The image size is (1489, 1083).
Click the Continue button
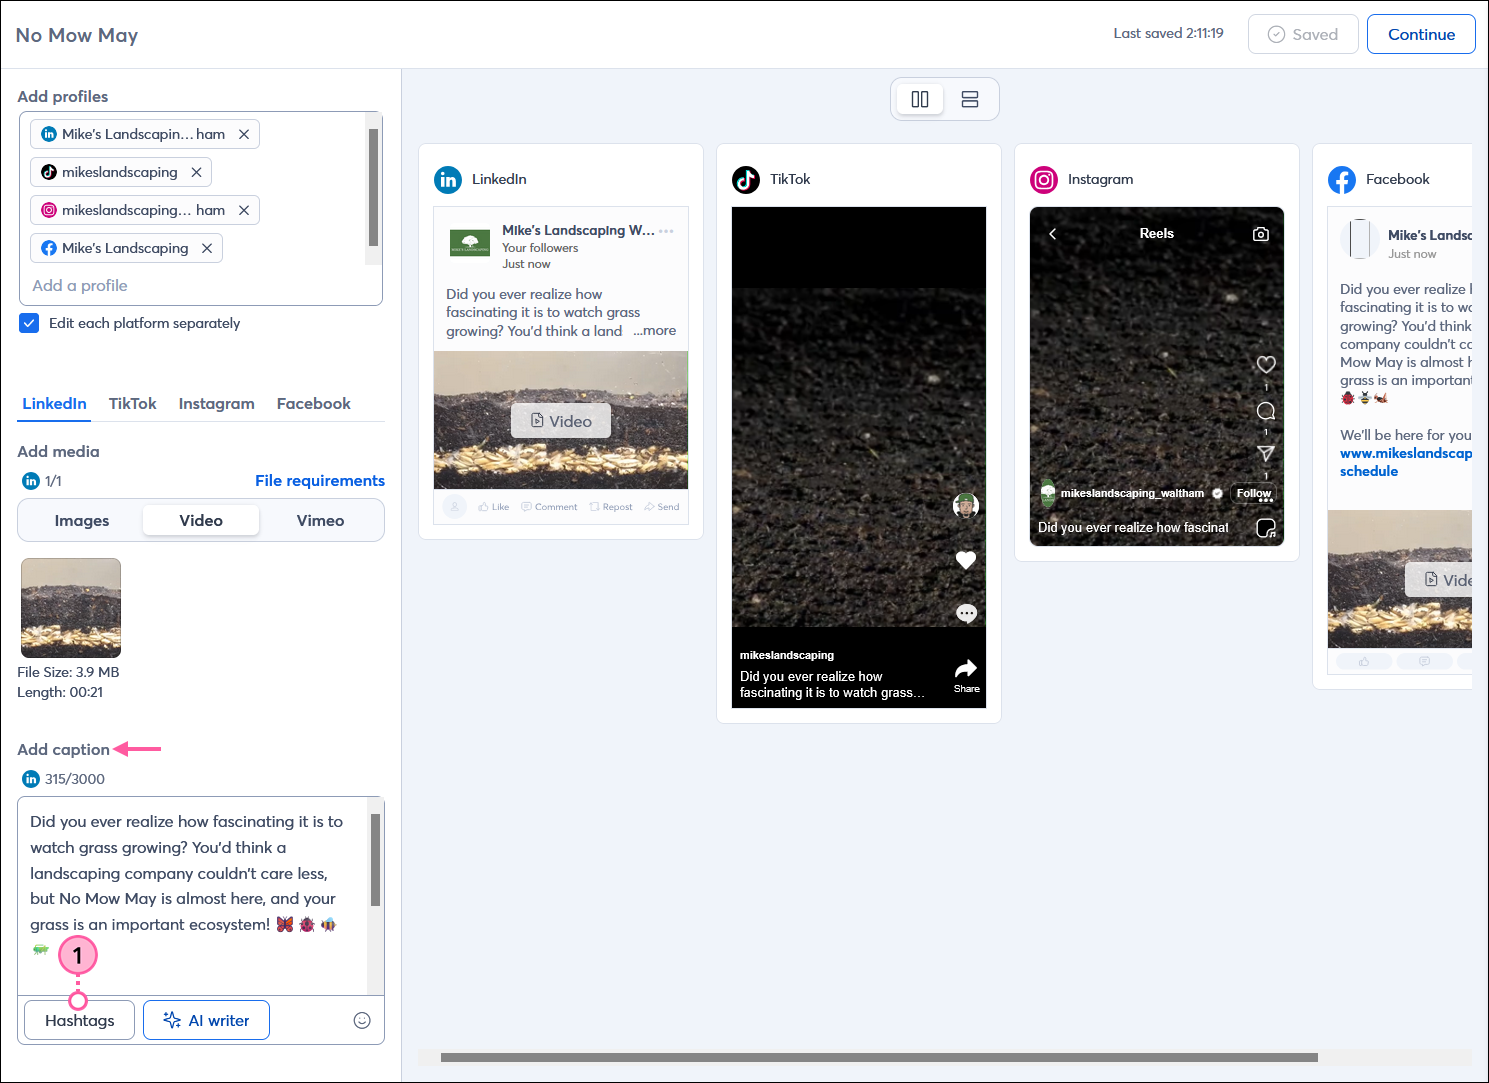[1421, 33]
